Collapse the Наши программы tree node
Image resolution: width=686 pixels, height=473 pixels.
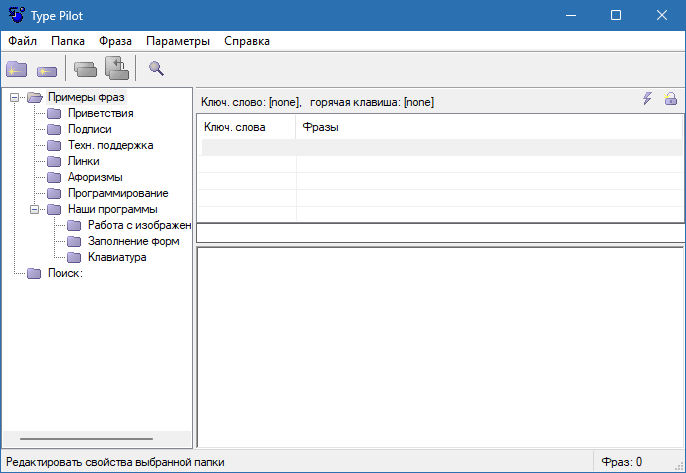point(34,210)
